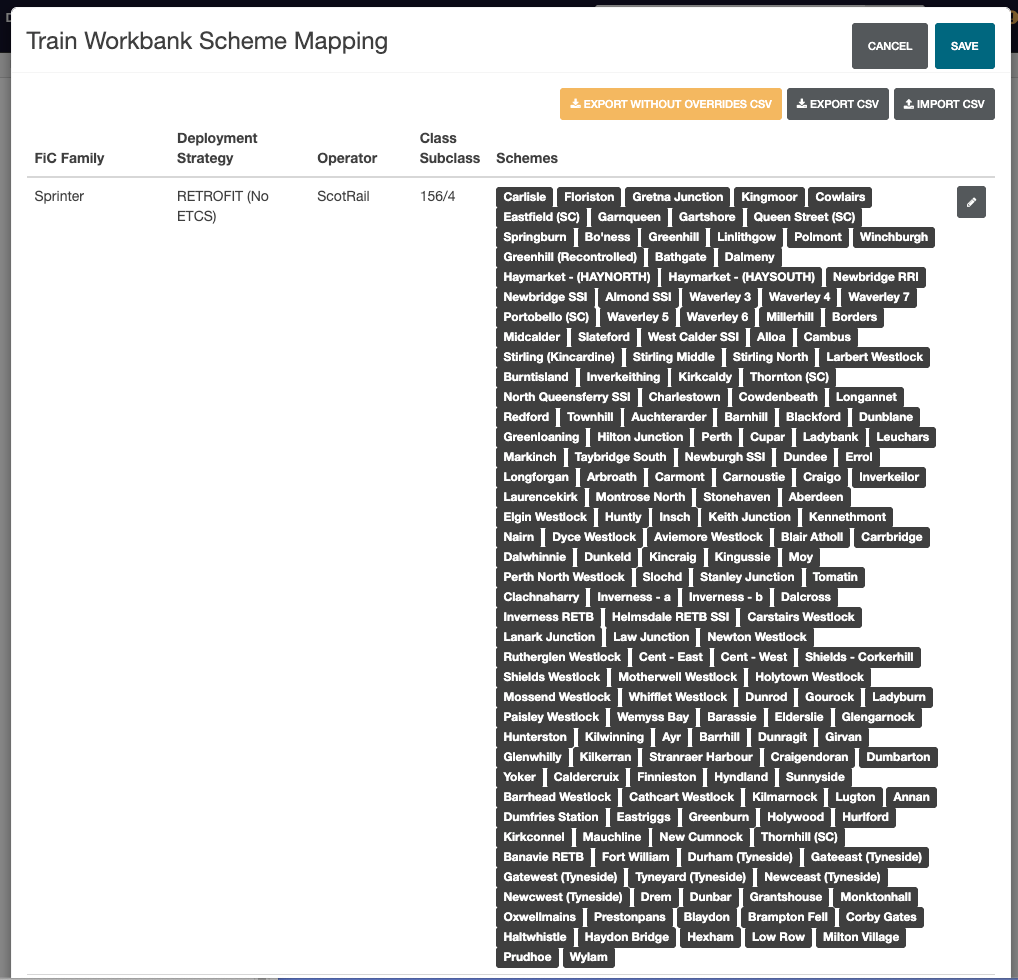This screenshot has width=1018, height=980.
Task: Select the Inverness RETB scheme tag
Action: tap(548, 617)
